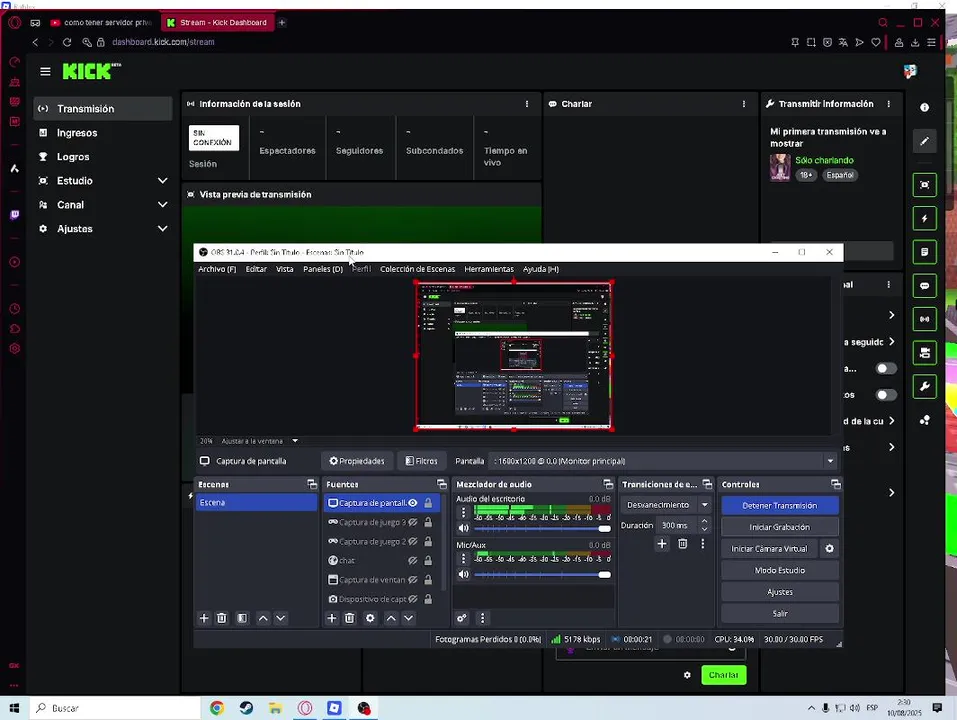Open source Propiedades button

[357, 461]
